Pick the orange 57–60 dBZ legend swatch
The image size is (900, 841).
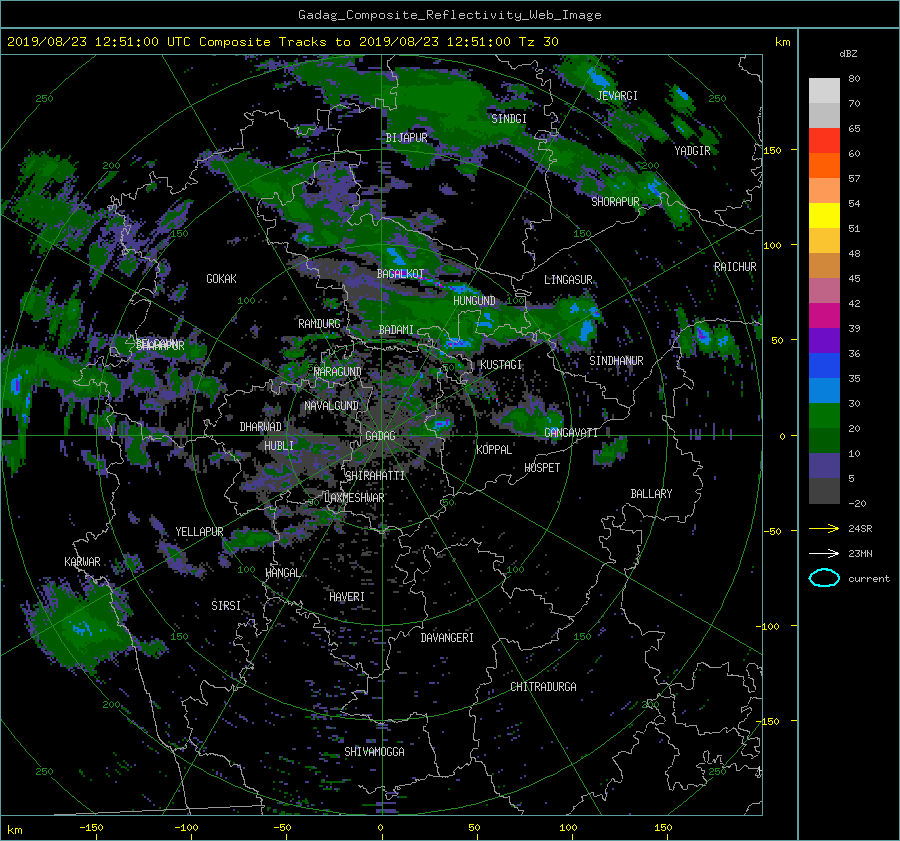point(824,165)
